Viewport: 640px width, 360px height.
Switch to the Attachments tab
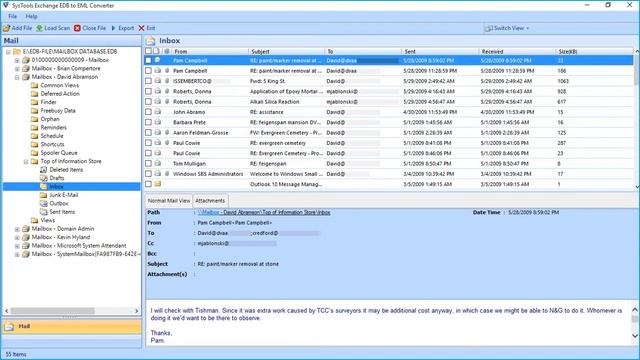click(210, 201)
